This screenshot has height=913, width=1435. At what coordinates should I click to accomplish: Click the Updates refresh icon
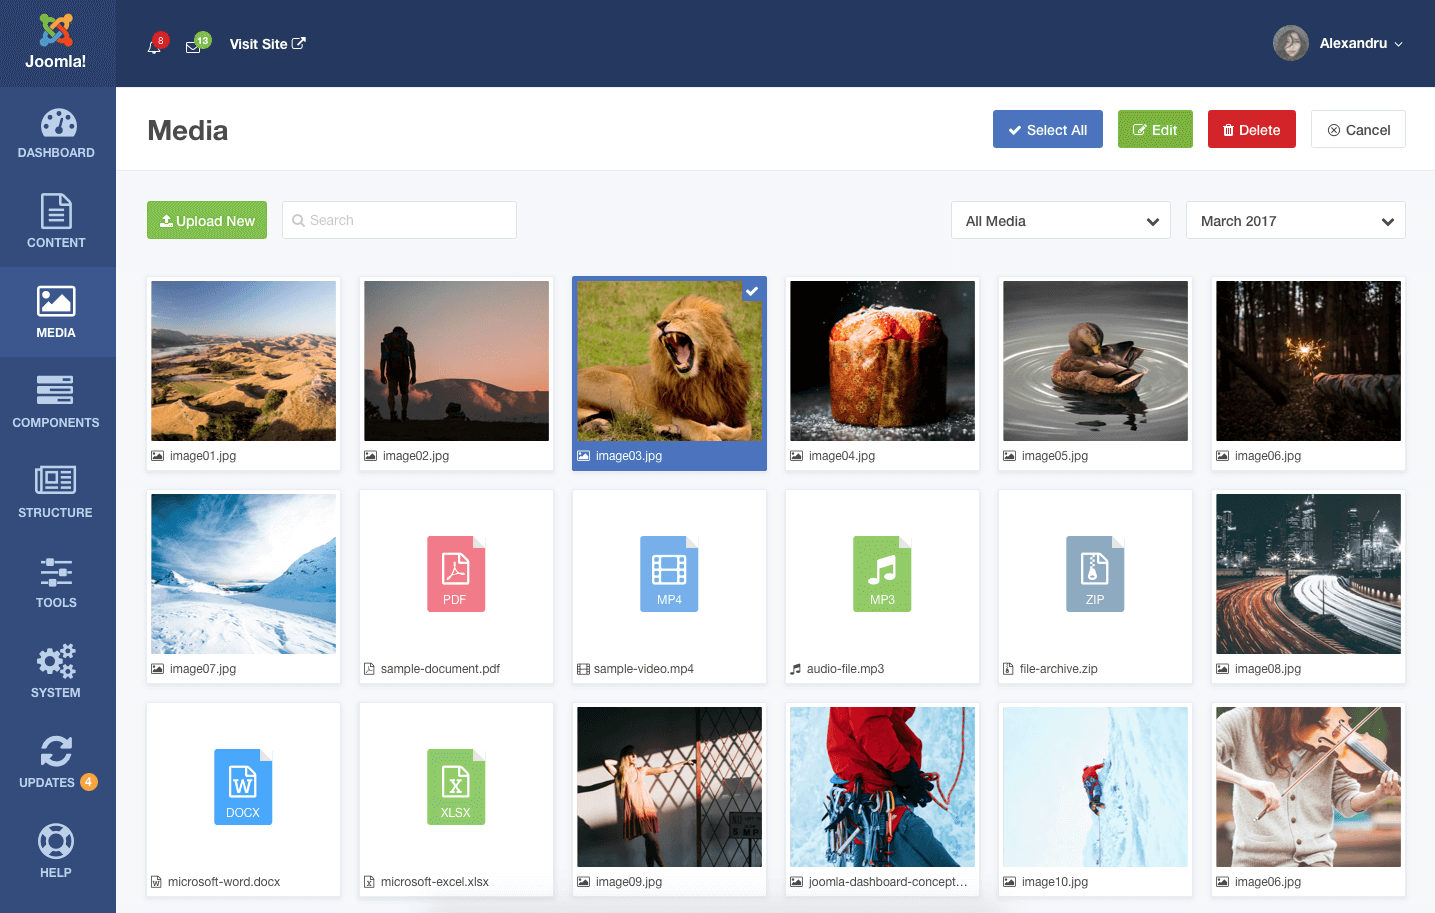(56, 752)
